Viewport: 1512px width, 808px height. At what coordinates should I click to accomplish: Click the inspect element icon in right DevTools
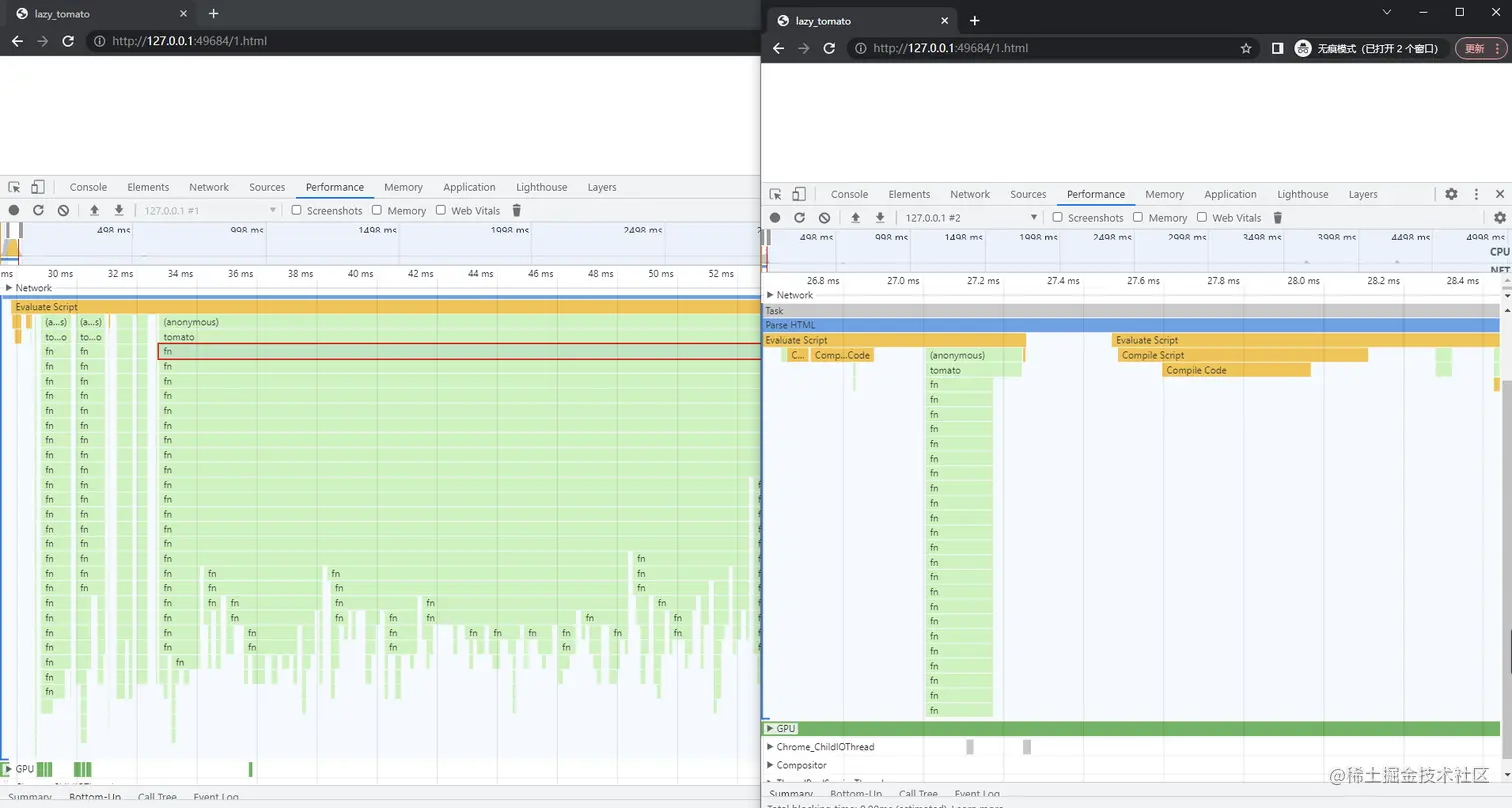[775, 194]
